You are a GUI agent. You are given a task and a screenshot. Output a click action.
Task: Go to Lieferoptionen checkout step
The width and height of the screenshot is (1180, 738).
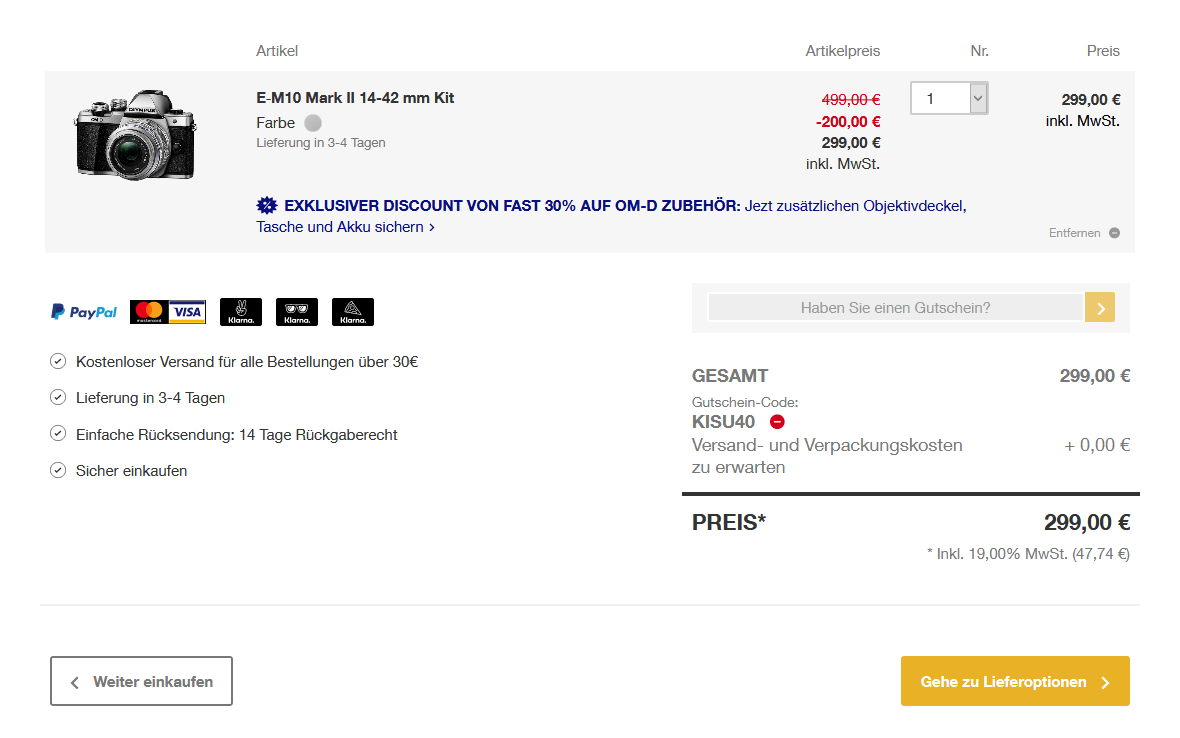(1015, 682)
